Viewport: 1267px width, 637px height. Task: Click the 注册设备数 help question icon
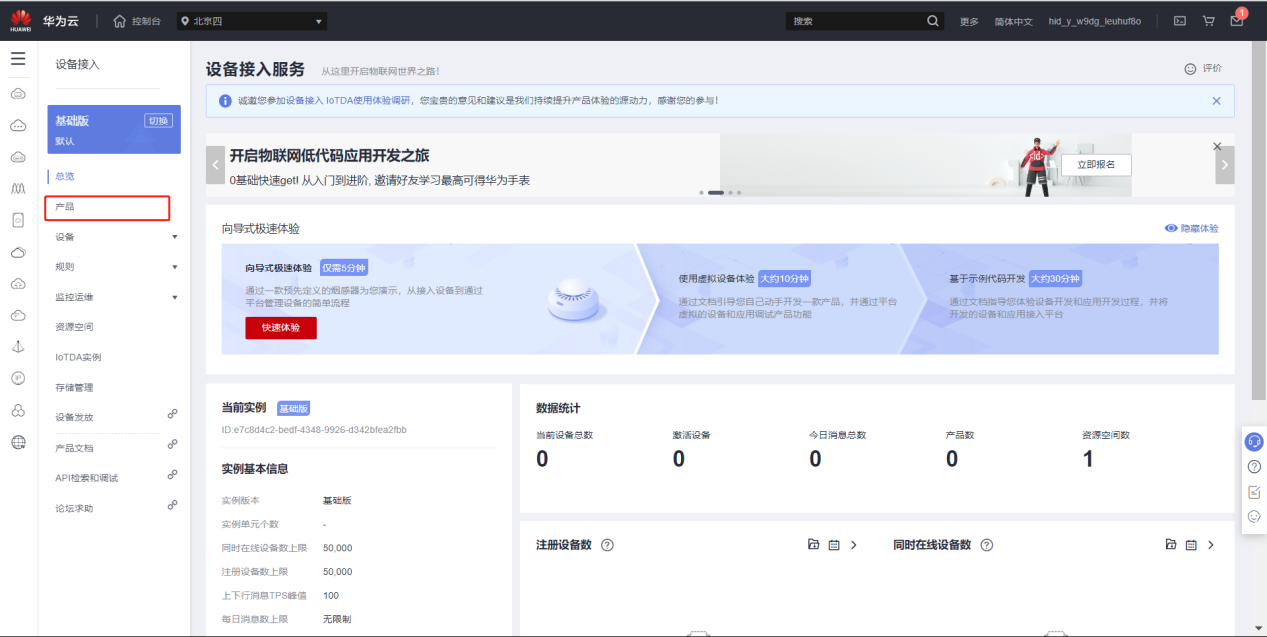point(607,545)
